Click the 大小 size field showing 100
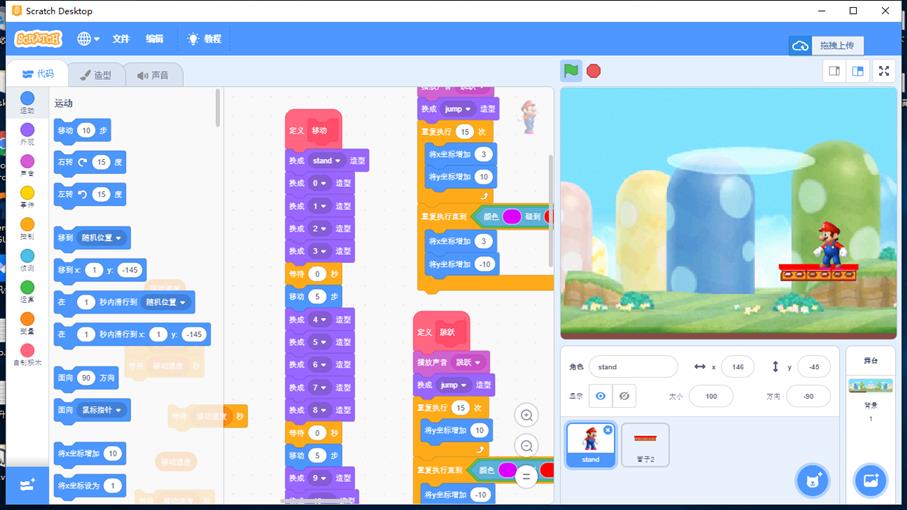 tap(711, 396)
